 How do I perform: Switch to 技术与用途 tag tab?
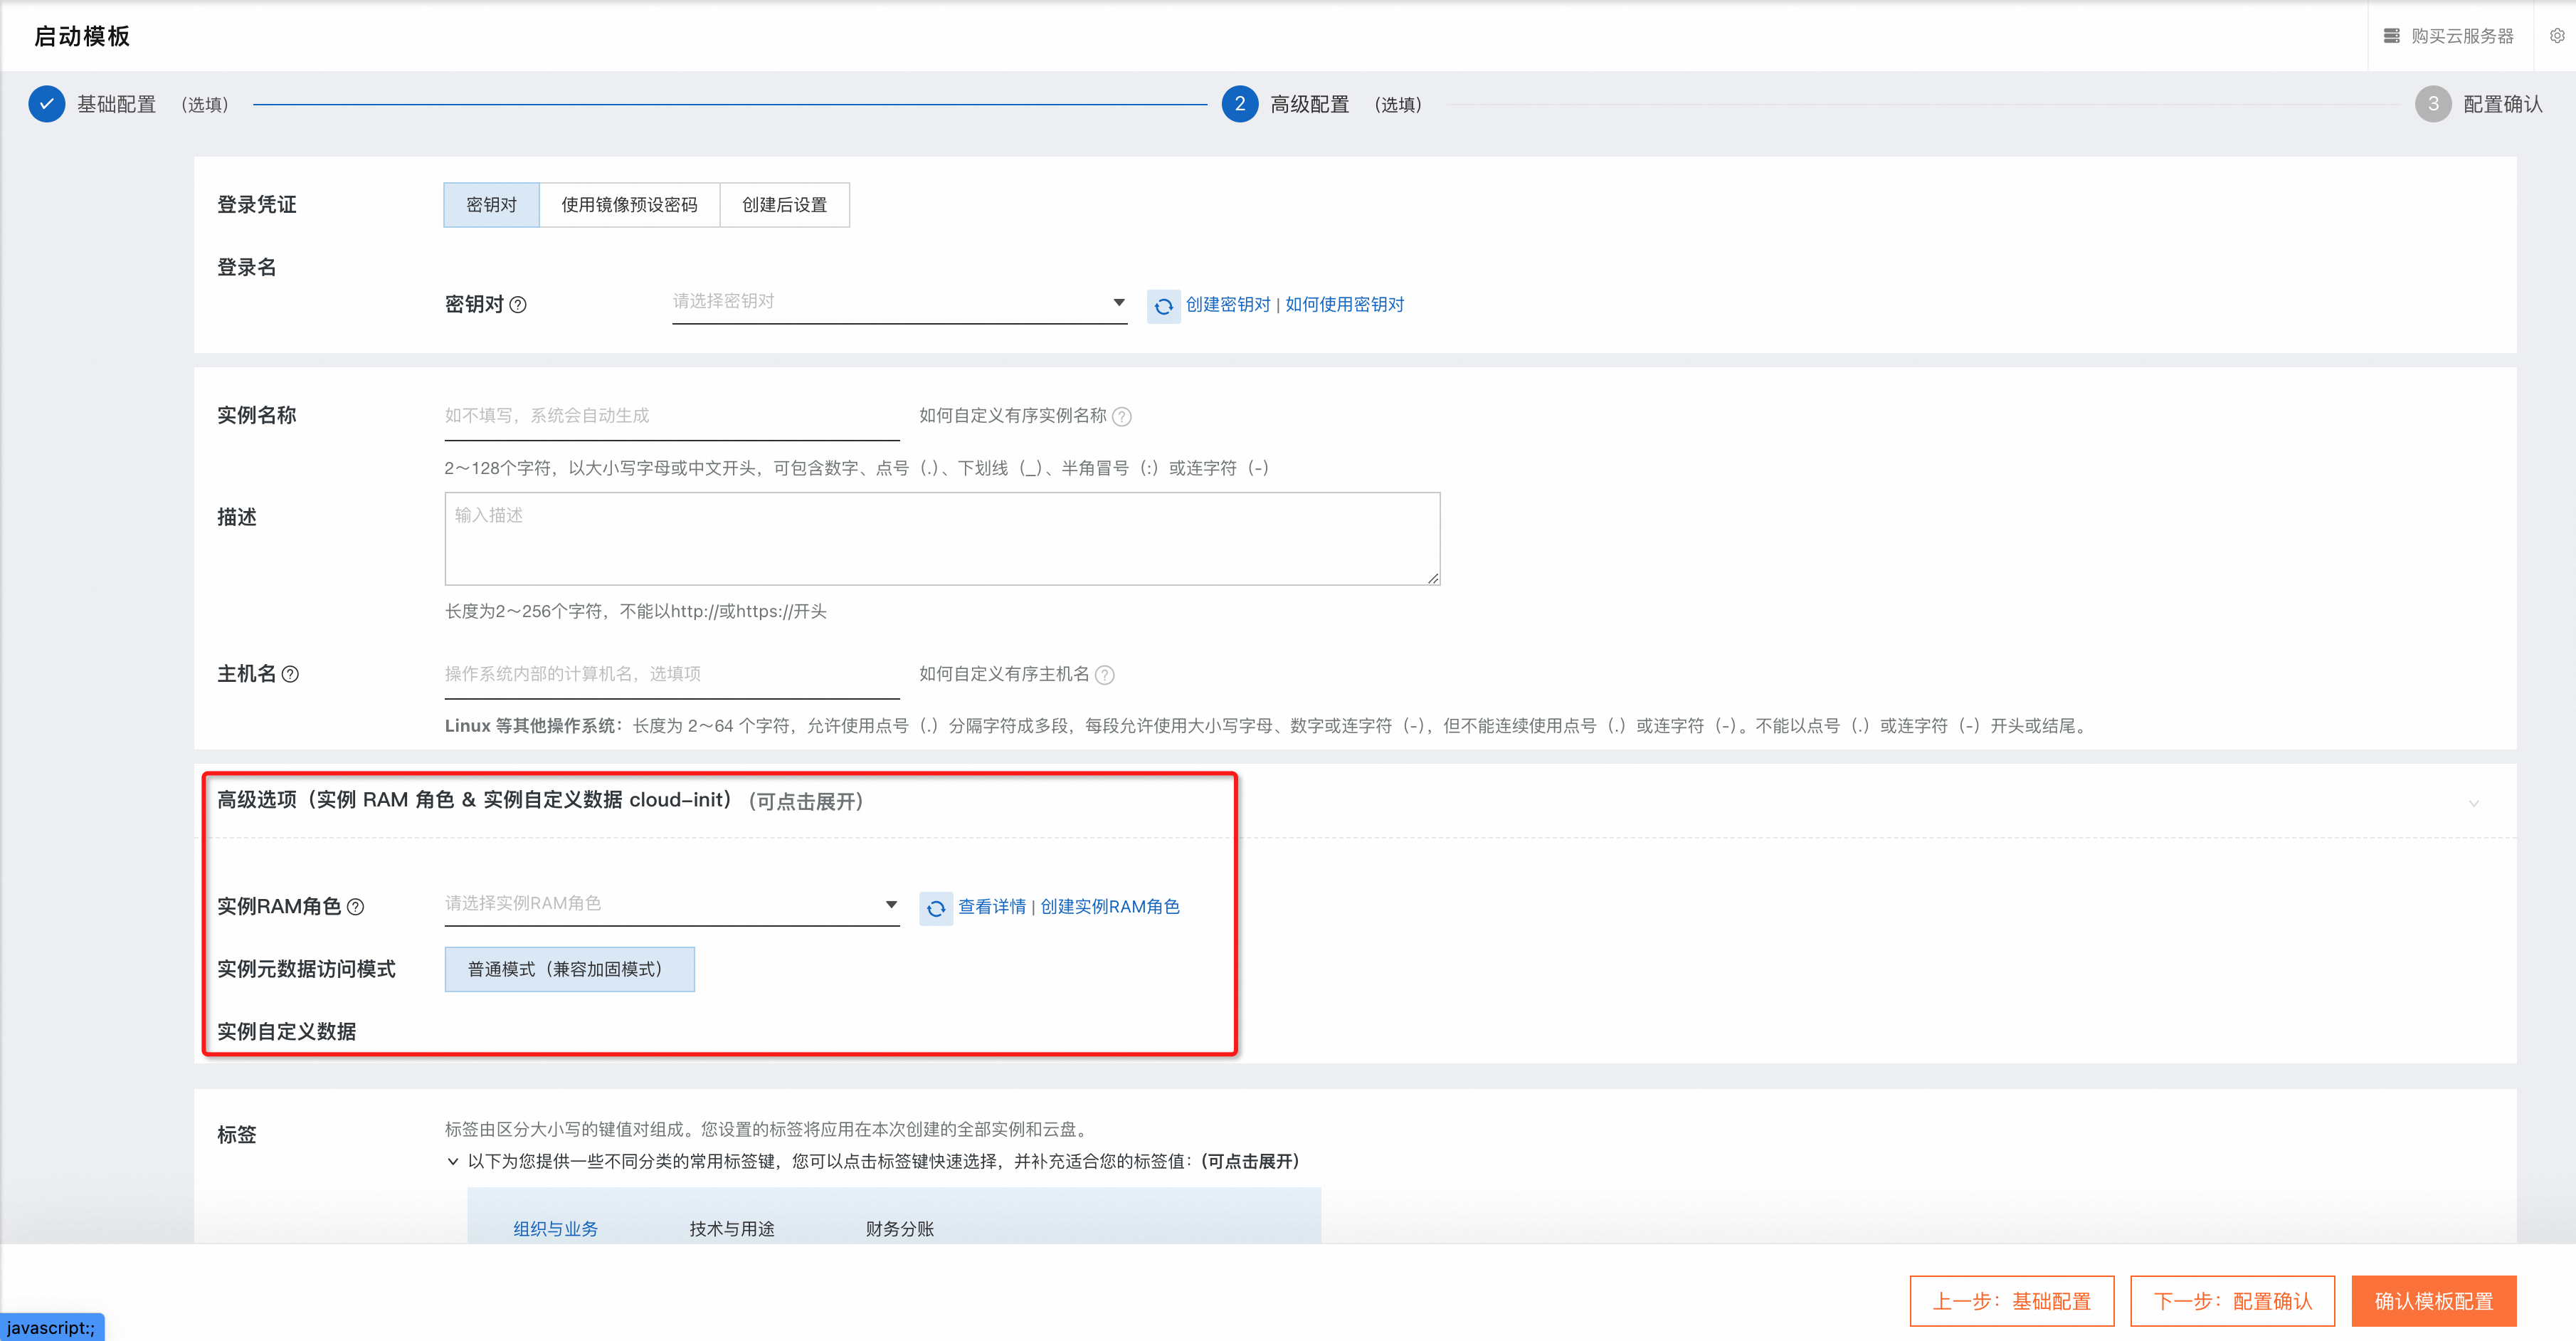coord(732,1228)
